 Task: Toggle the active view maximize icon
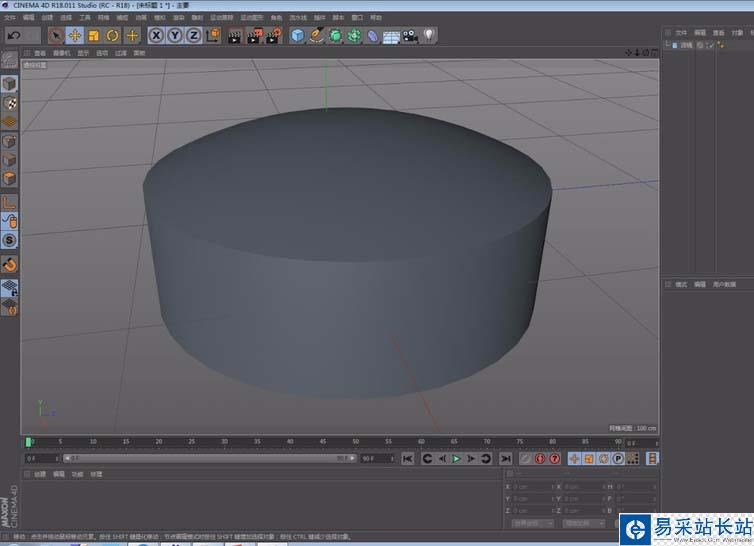654,53
